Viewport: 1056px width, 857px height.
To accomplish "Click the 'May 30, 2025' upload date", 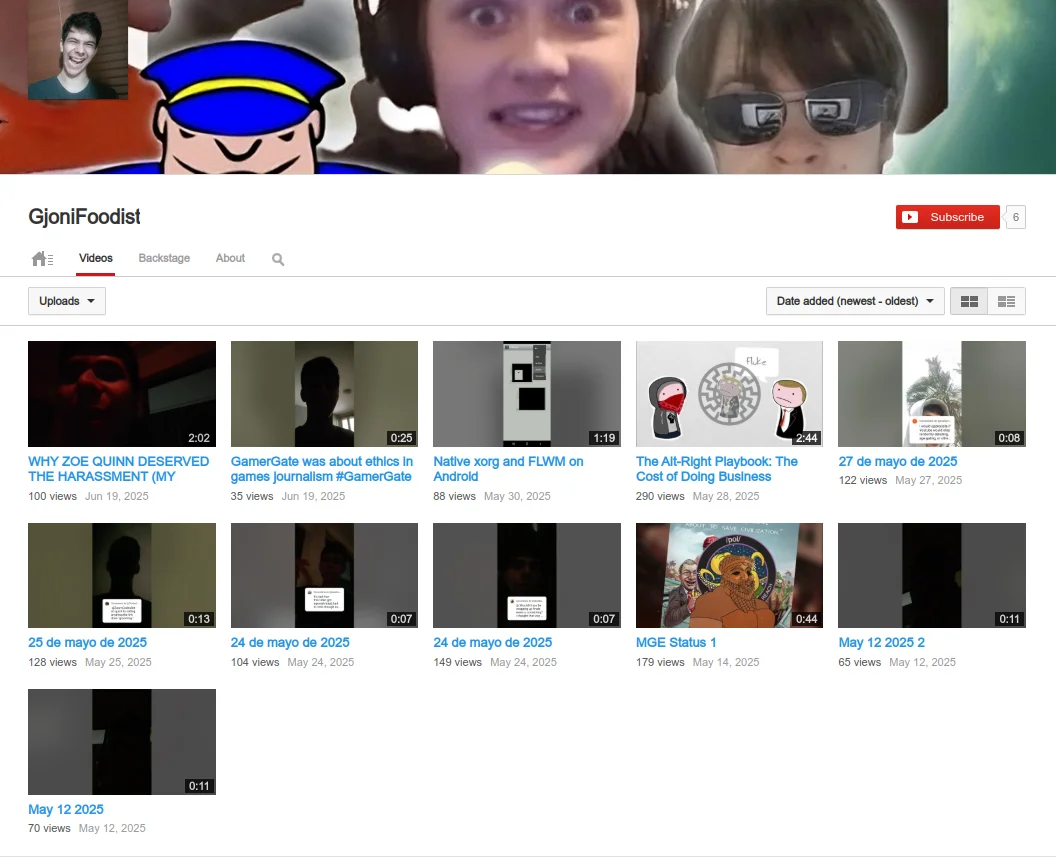I will coord(517,496).
